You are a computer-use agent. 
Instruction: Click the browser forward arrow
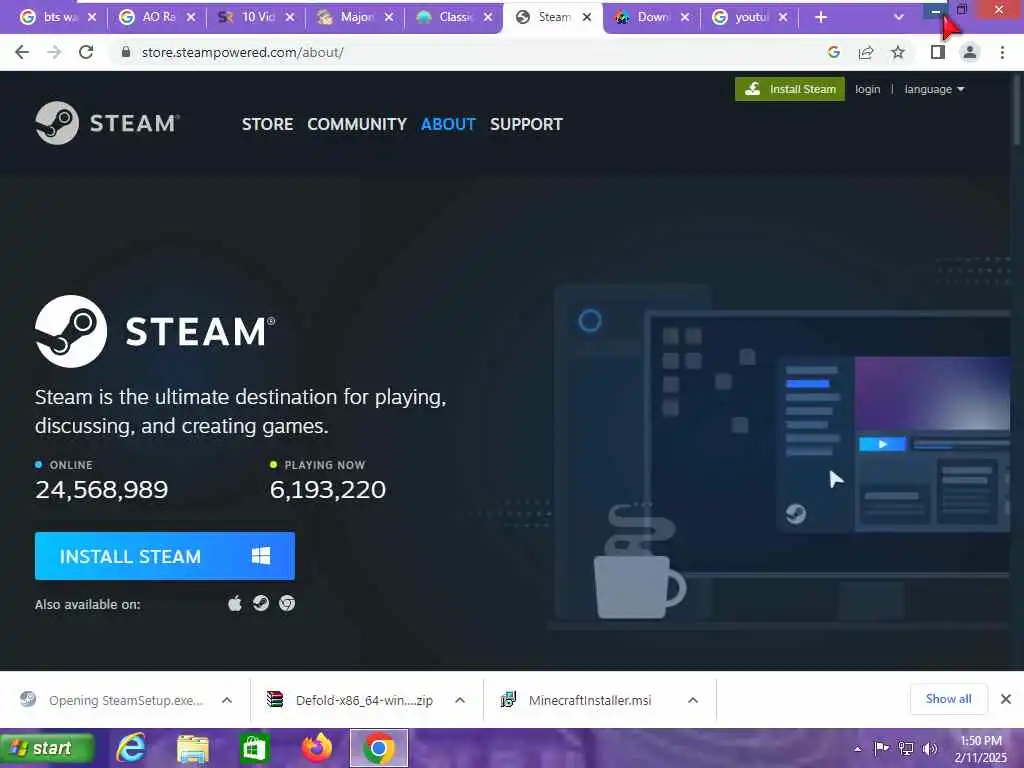click(x=54, y=52)
